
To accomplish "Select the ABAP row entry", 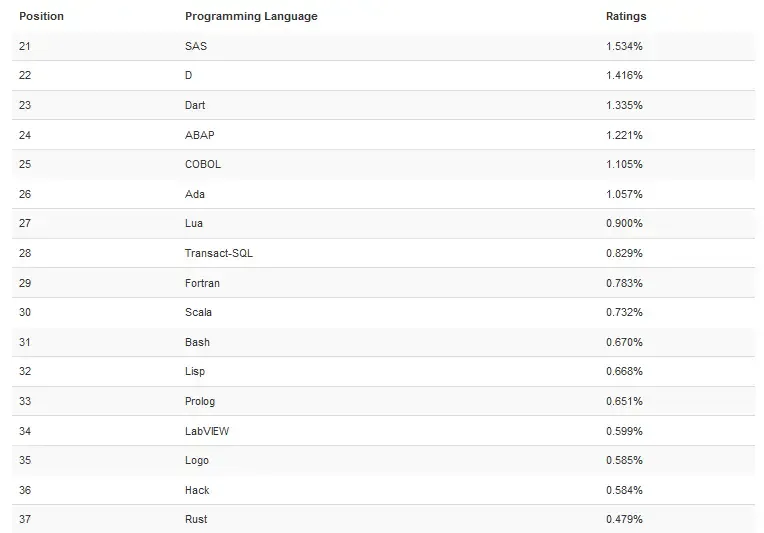I will point(200,135).
